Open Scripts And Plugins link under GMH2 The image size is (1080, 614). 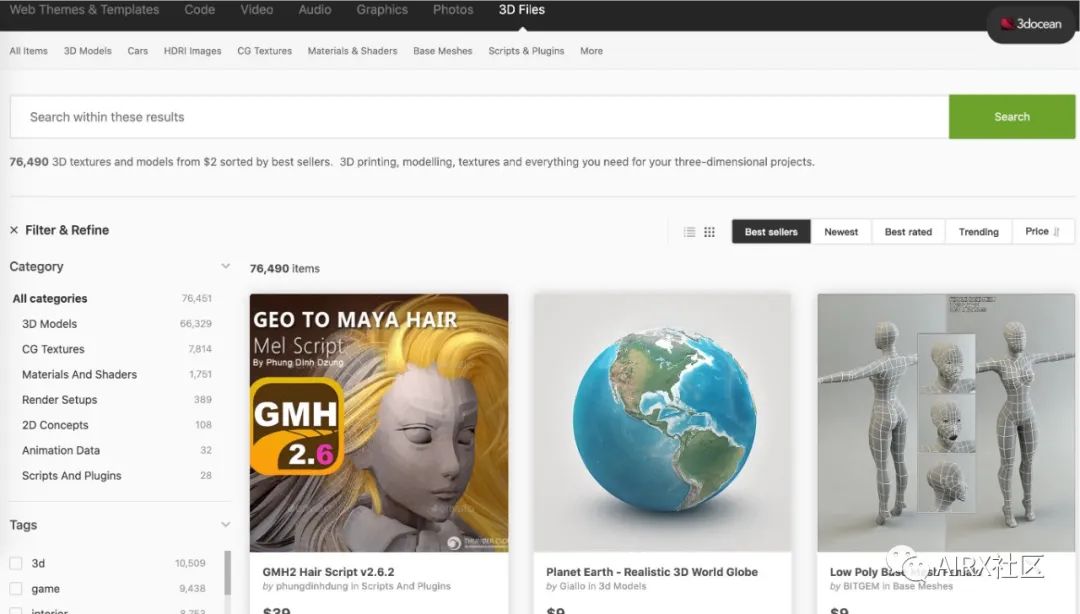coord(406,586)
